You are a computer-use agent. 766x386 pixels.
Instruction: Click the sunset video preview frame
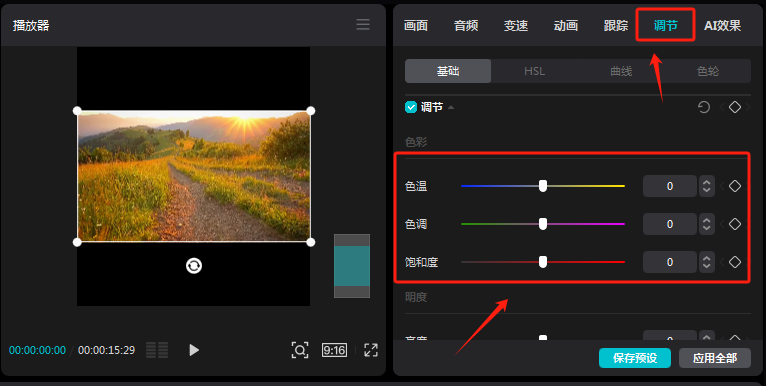click(194, 176)
